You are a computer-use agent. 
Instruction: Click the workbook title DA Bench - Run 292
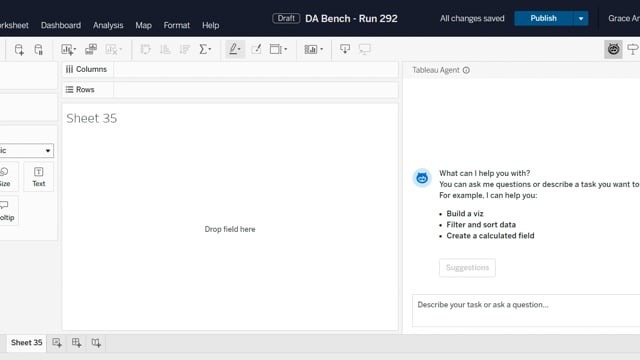click(x=351, y=18)
